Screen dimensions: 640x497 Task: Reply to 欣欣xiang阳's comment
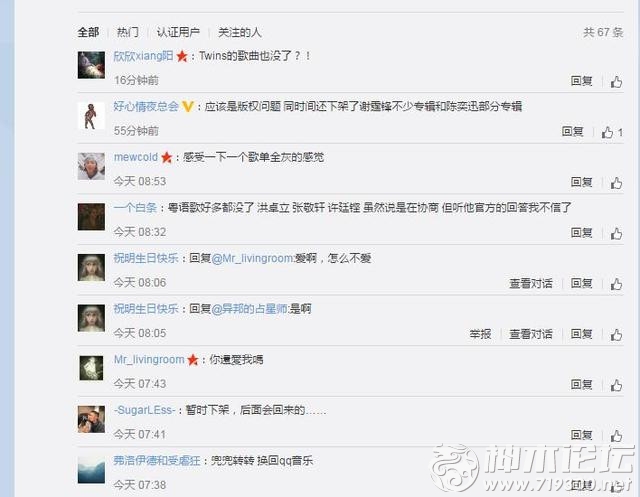[581, 81]
